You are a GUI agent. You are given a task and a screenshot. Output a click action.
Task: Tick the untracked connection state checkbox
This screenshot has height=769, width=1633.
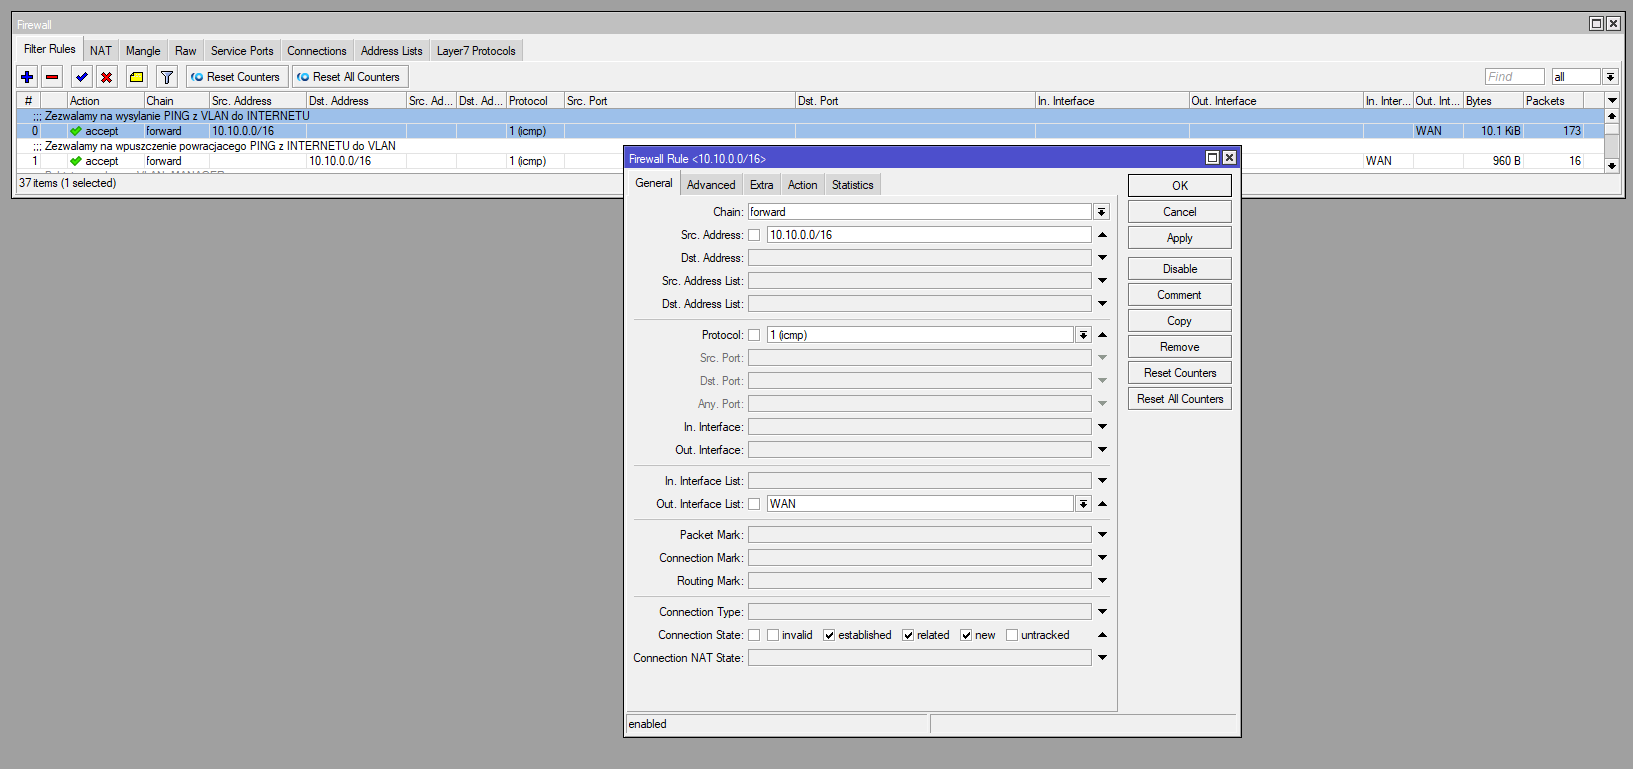1012,635
